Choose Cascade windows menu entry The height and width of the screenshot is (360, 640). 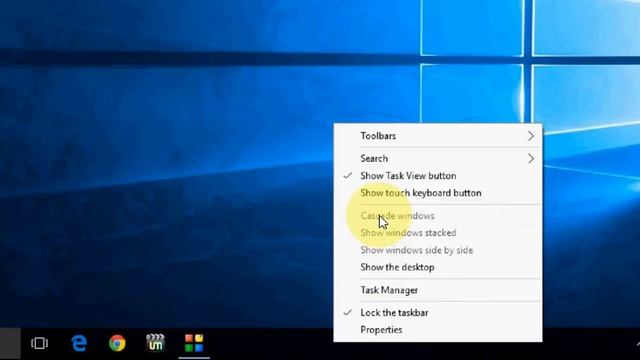coord(438,216)
